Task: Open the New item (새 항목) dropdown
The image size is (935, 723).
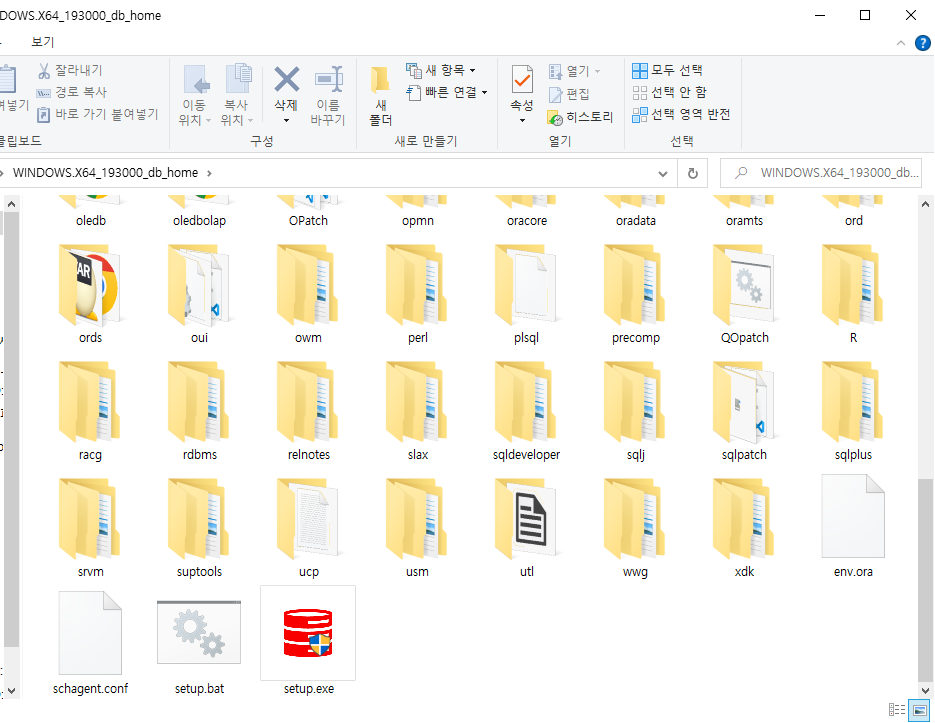Action: point(441,70)
